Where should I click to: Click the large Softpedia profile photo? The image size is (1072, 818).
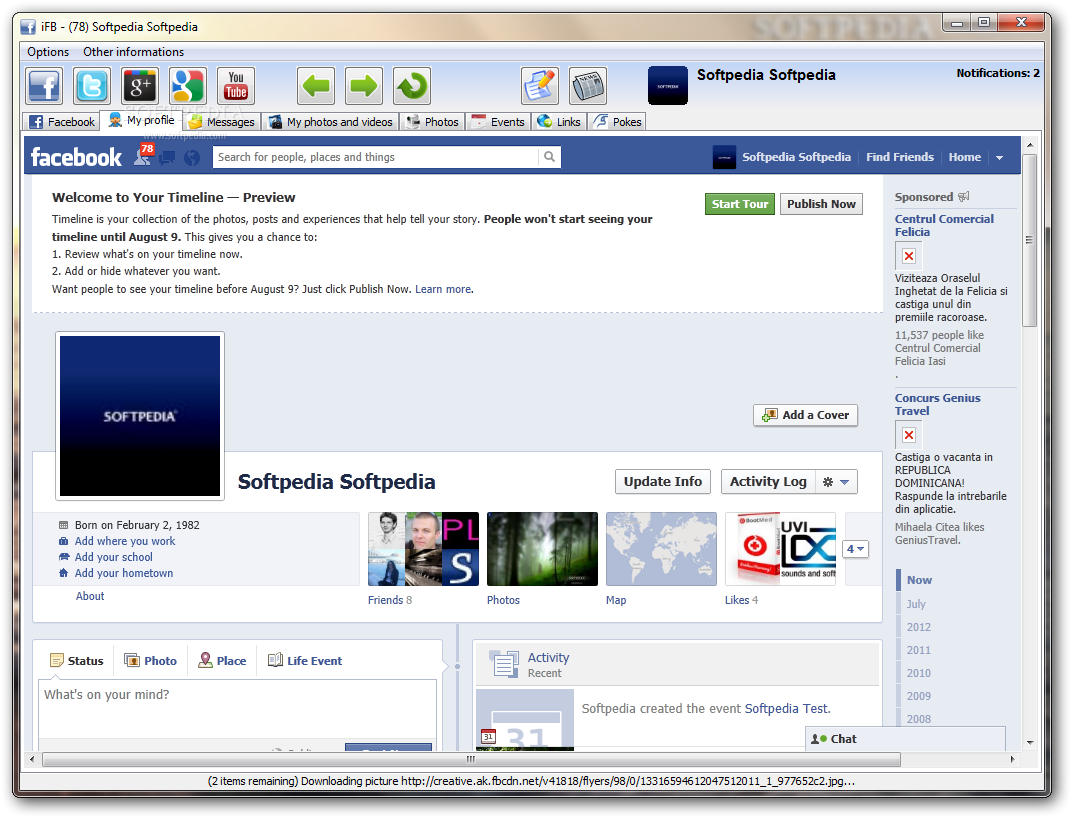pyautogui.click(x=140, y=416)
